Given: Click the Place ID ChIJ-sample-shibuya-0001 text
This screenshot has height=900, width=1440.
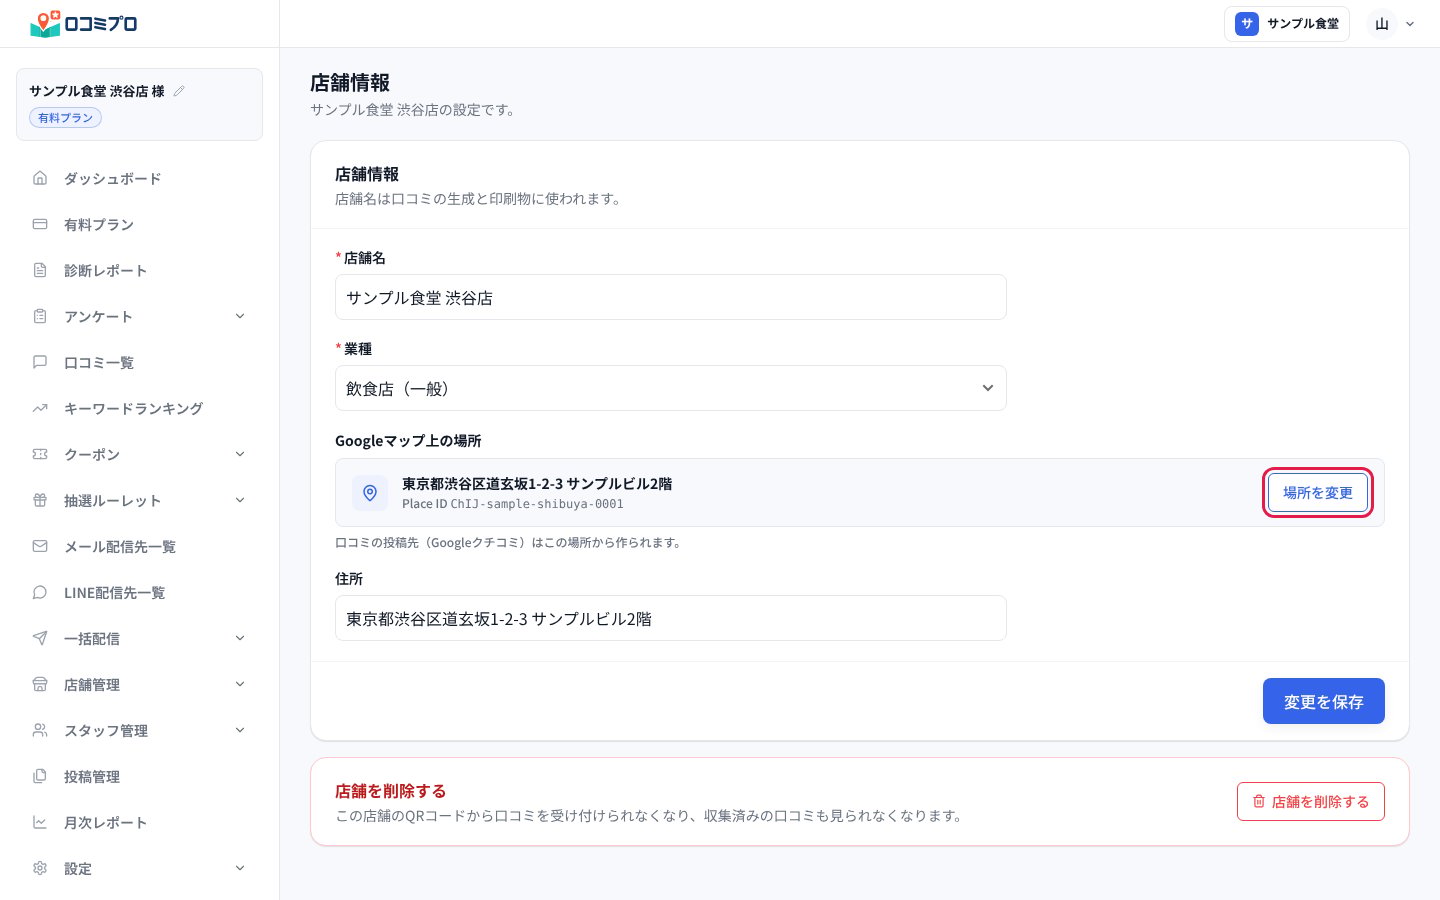Looking at the screenshot, I should [513, 504].
